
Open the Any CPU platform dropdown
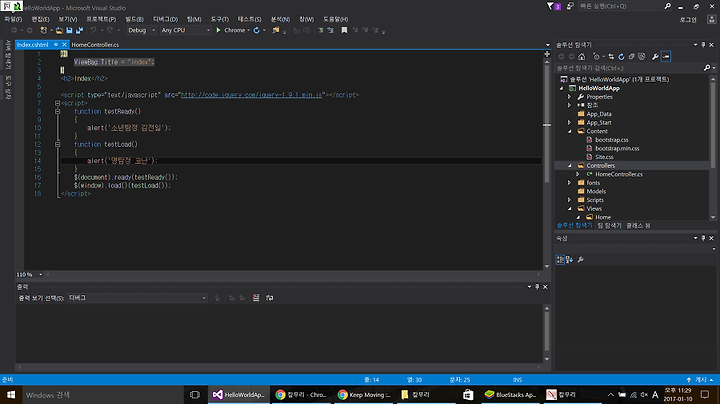click(x=186, y=30)
